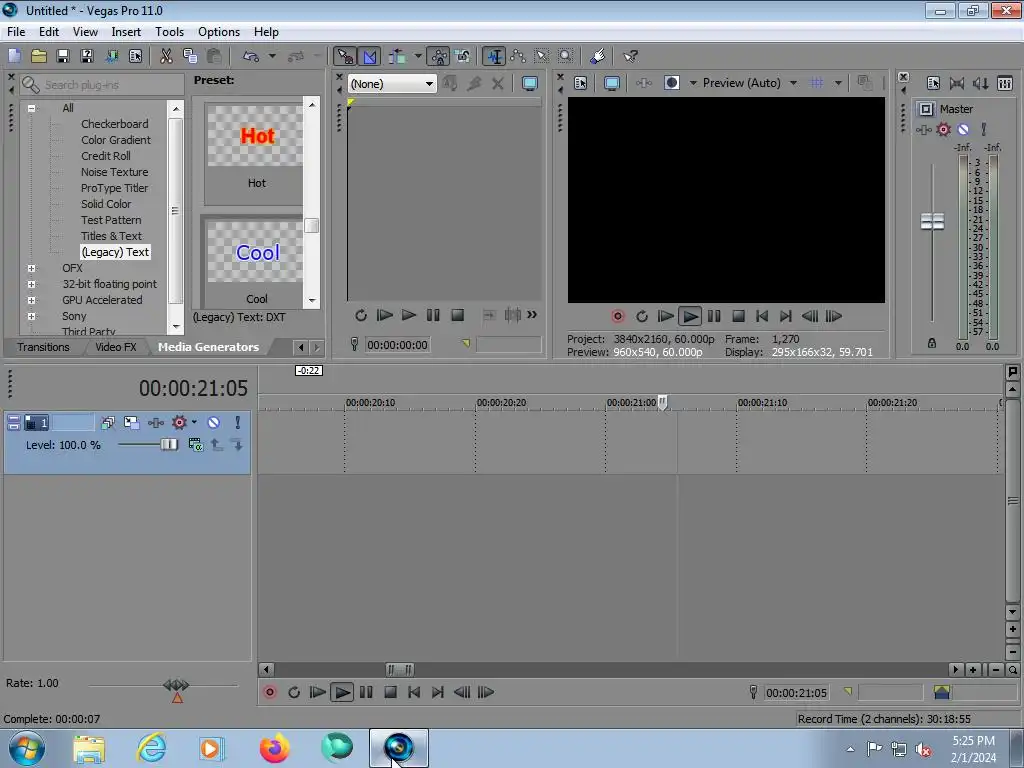Viewport: 1024px width, 768px height.
Task: Toggle Automatic Crossfades button
Action: tap(370, 56)
